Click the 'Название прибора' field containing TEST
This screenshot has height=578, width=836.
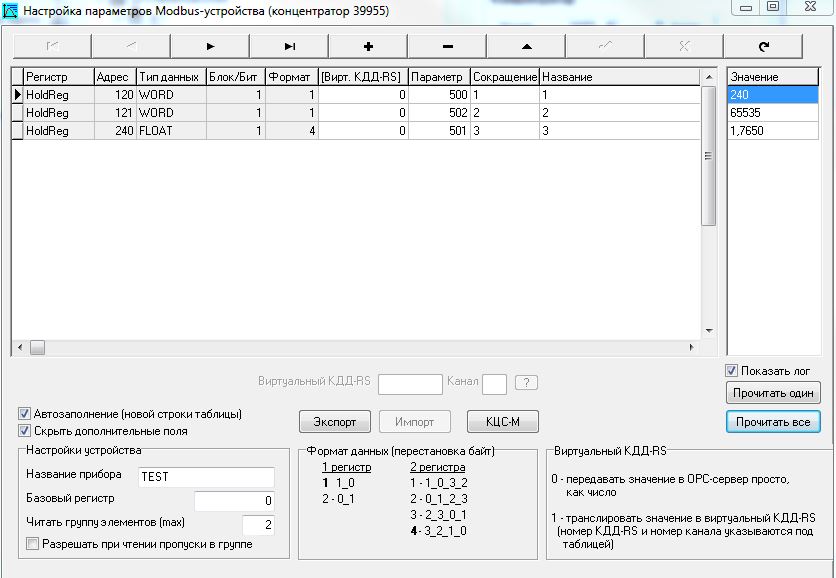[x=205, y=477]
